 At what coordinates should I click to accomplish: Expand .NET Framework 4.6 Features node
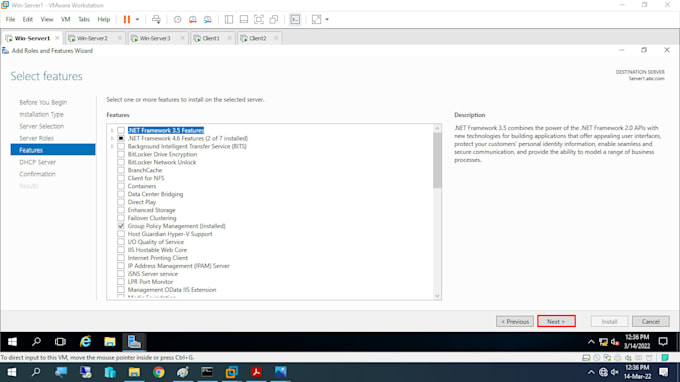pos(112,138)
